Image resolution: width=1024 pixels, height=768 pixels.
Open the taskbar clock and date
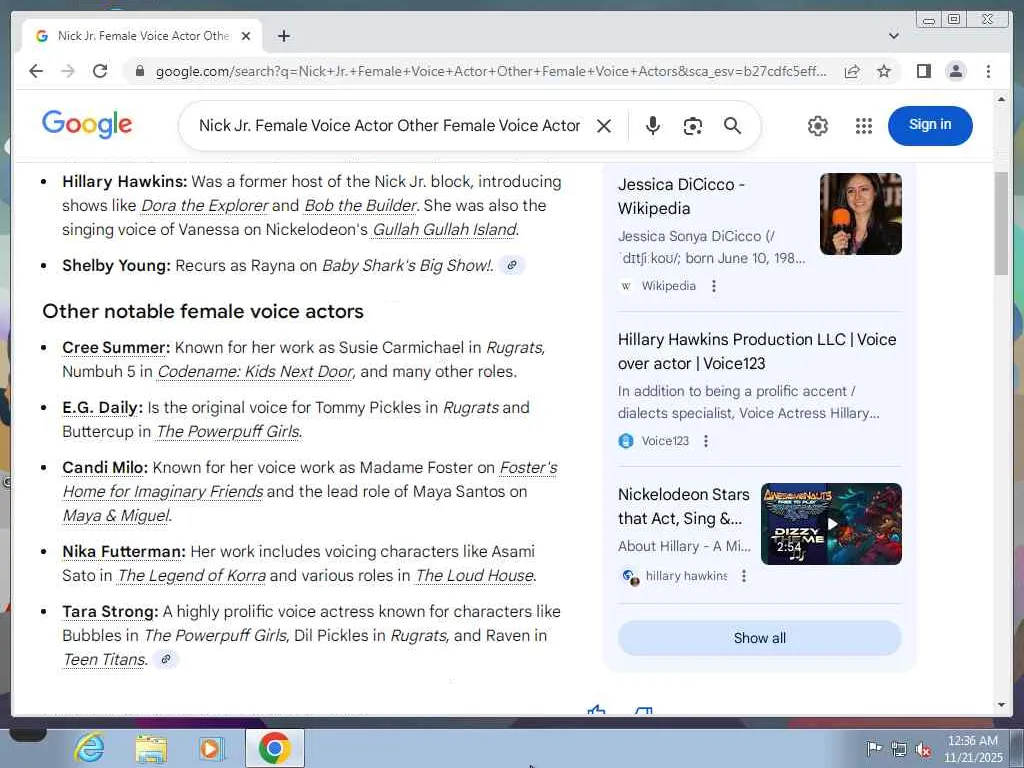[973, 749]
